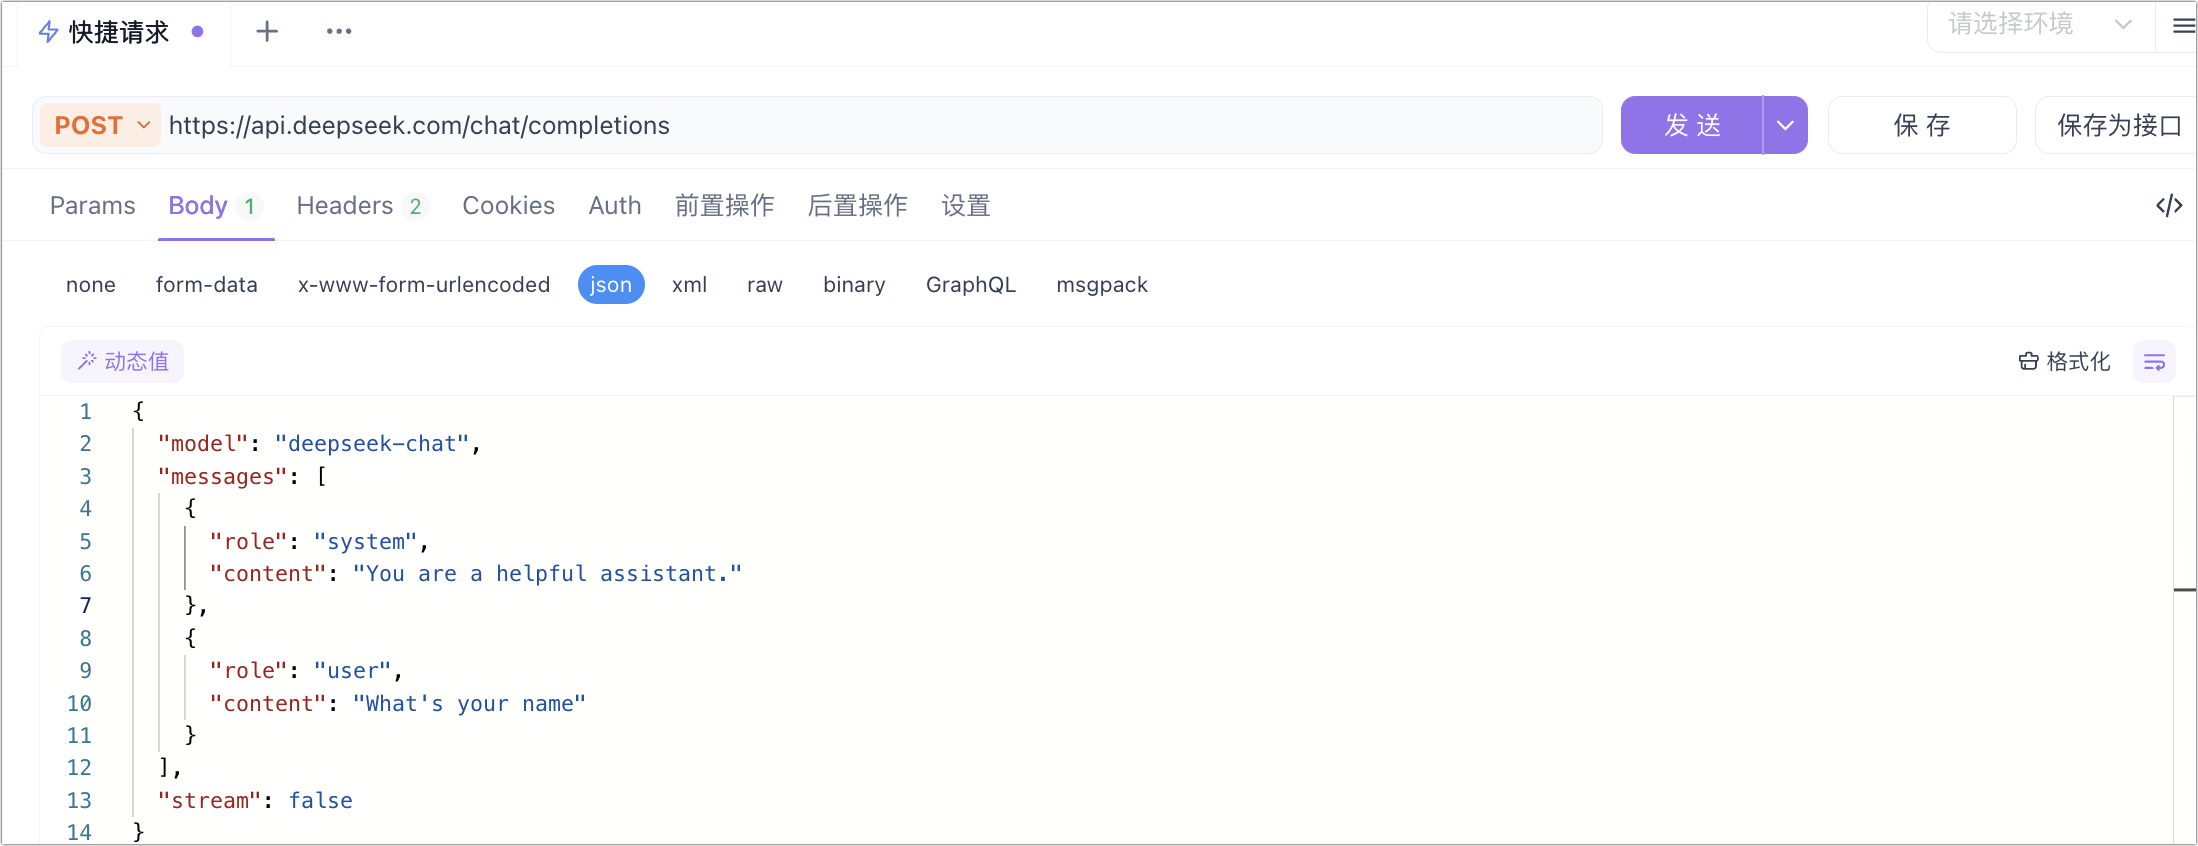2198x846 pixels.
Task: Click the editor minimap scrollbar marker
Action: coord(2185,591)
